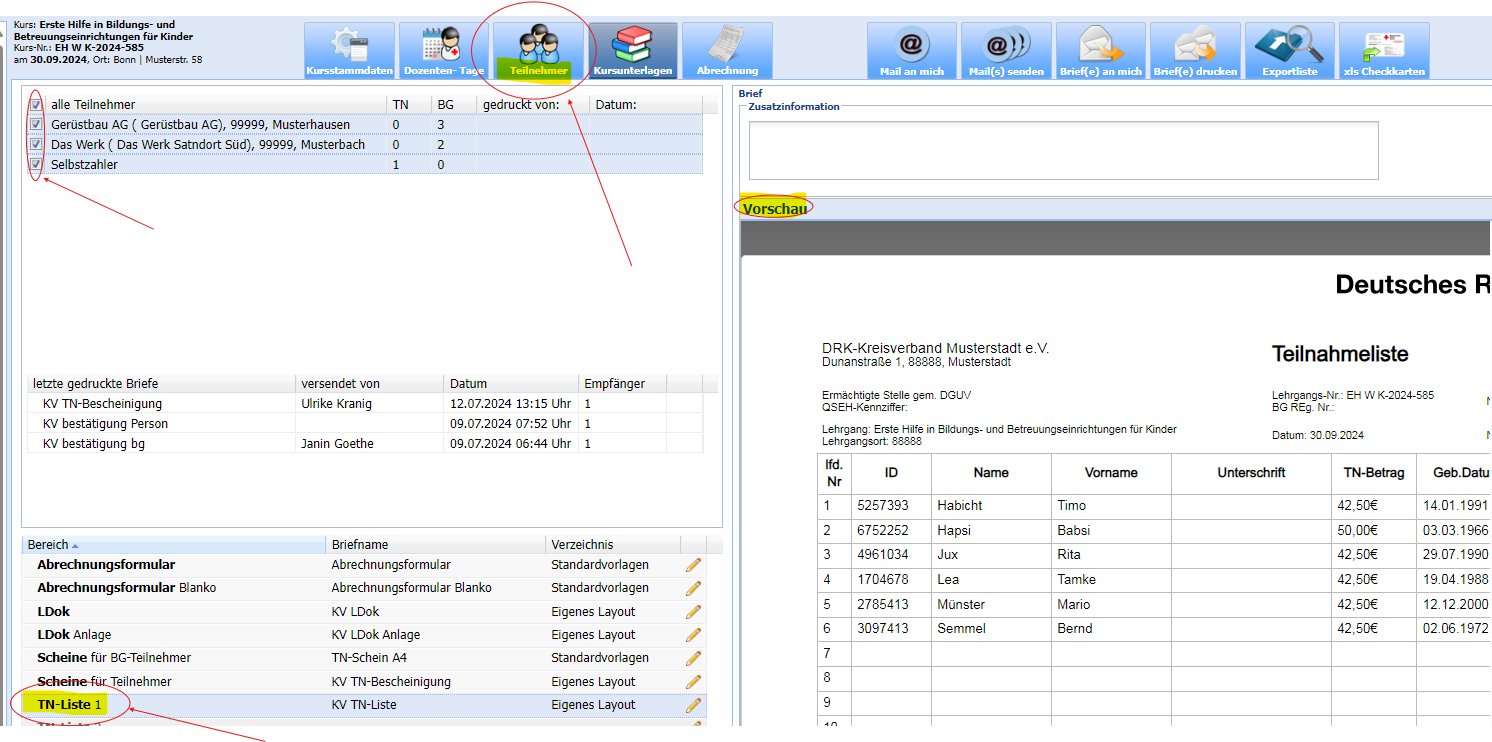Edit KV LDok with pencil icon

click(693, 612)
